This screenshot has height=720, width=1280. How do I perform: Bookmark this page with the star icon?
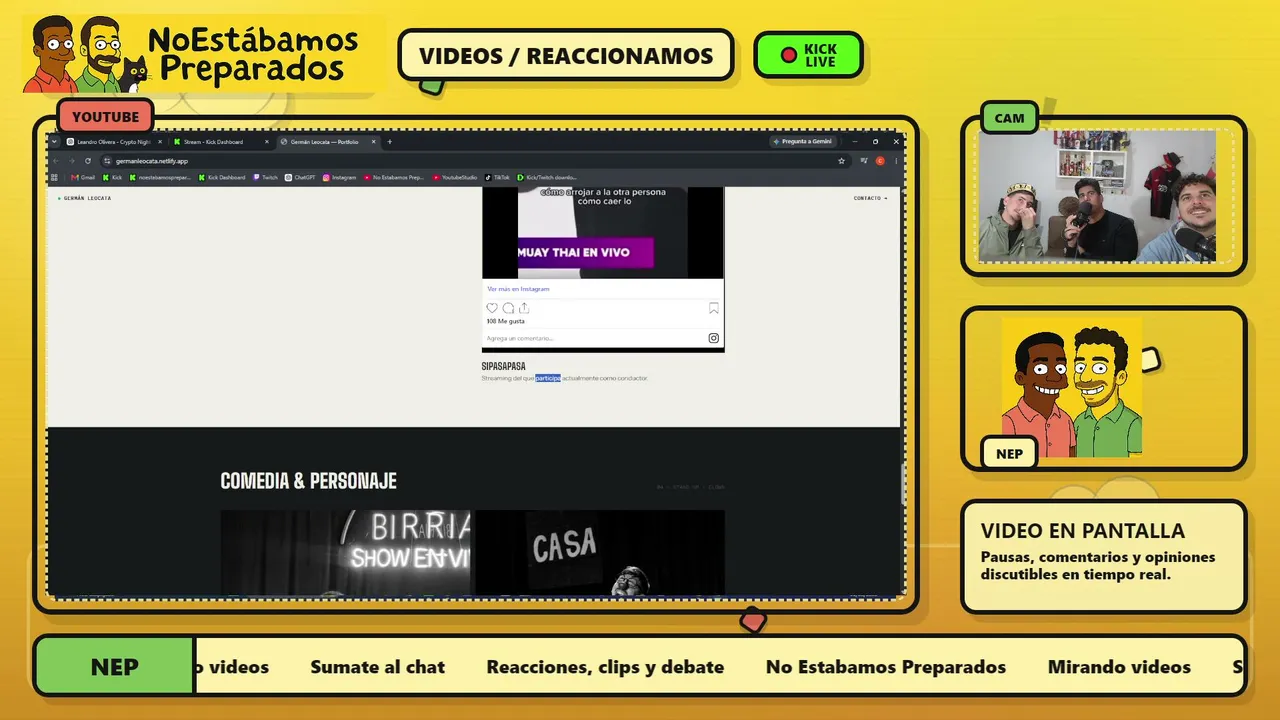(x=842, y=160)
